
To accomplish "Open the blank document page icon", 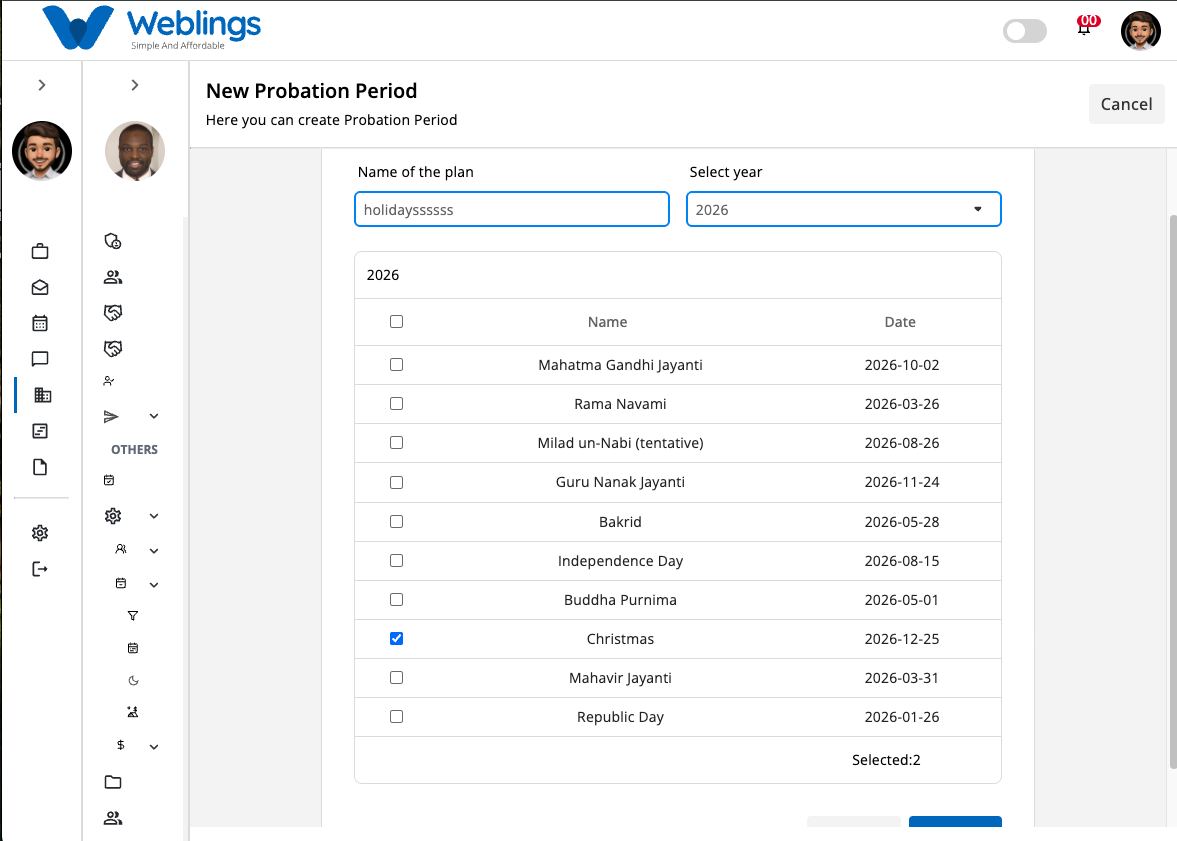I will (x=40, y=467).
